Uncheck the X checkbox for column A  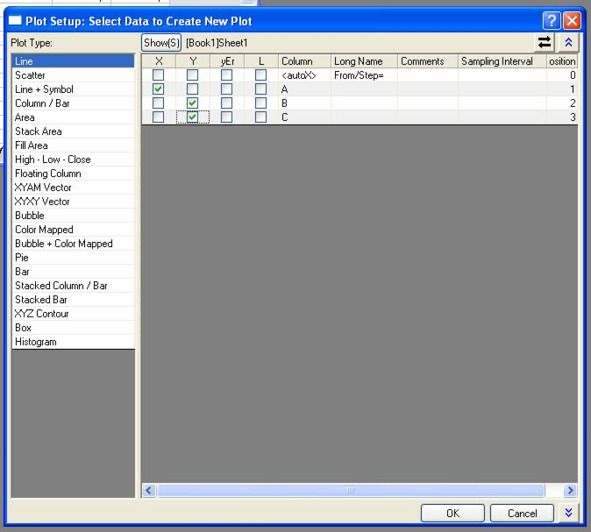158,89
